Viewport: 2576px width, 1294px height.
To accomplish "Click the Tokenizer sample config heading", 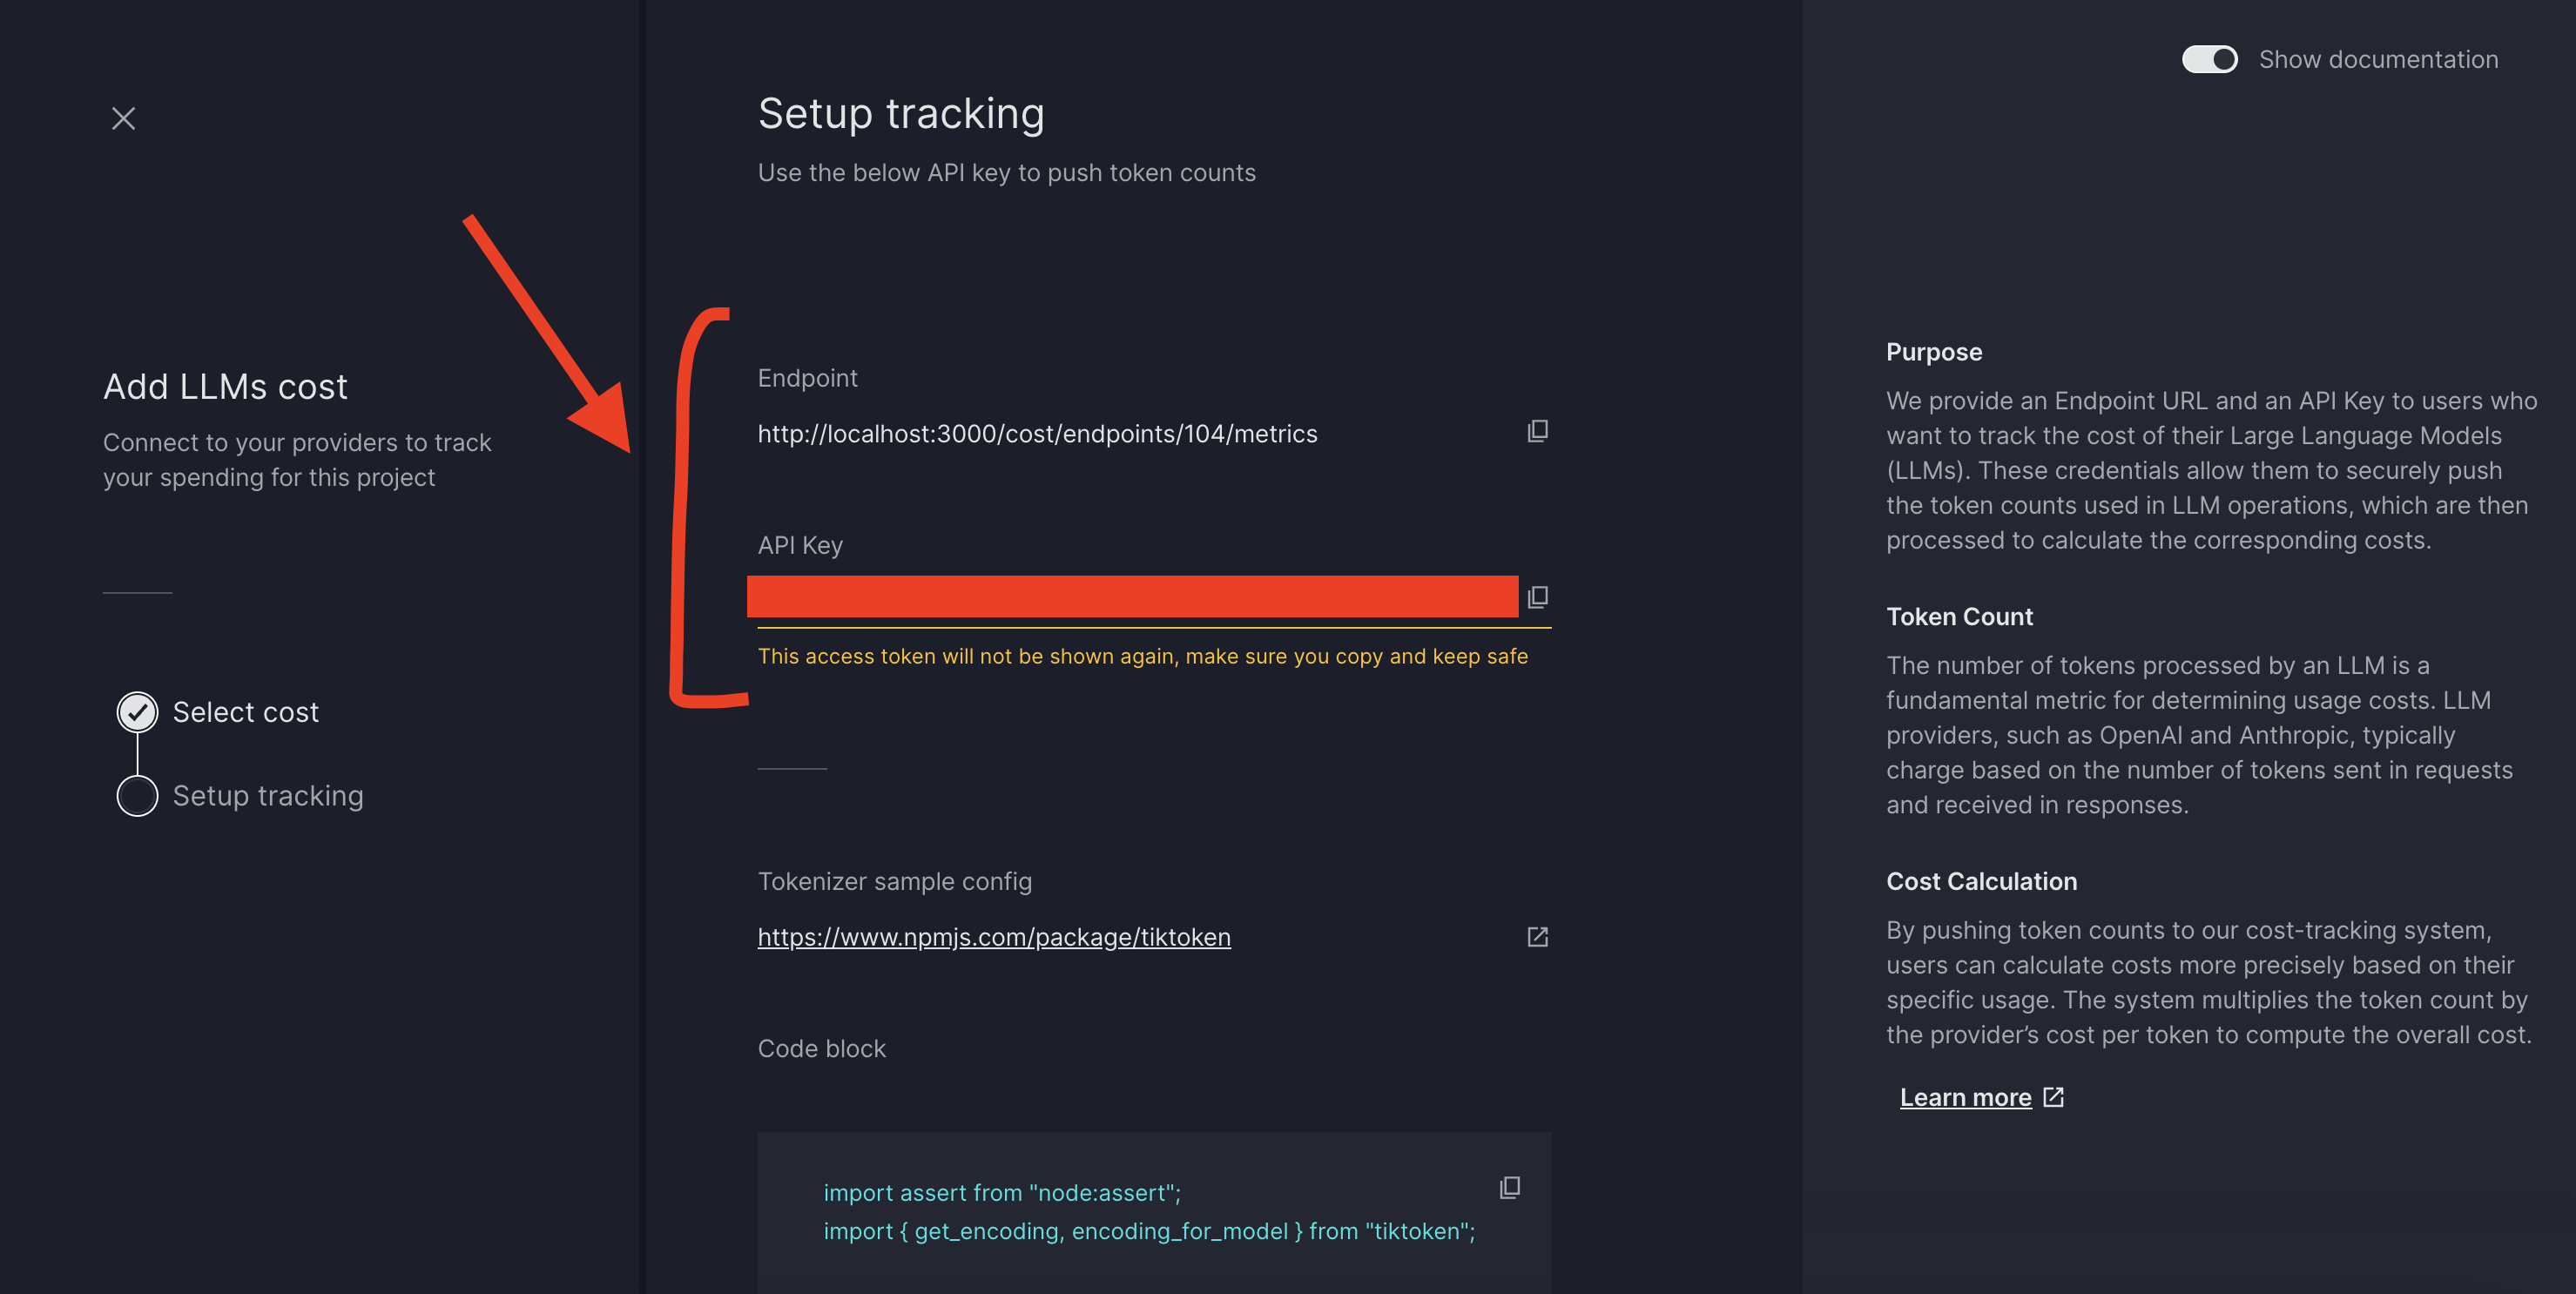I will click(x=895, y=881).
